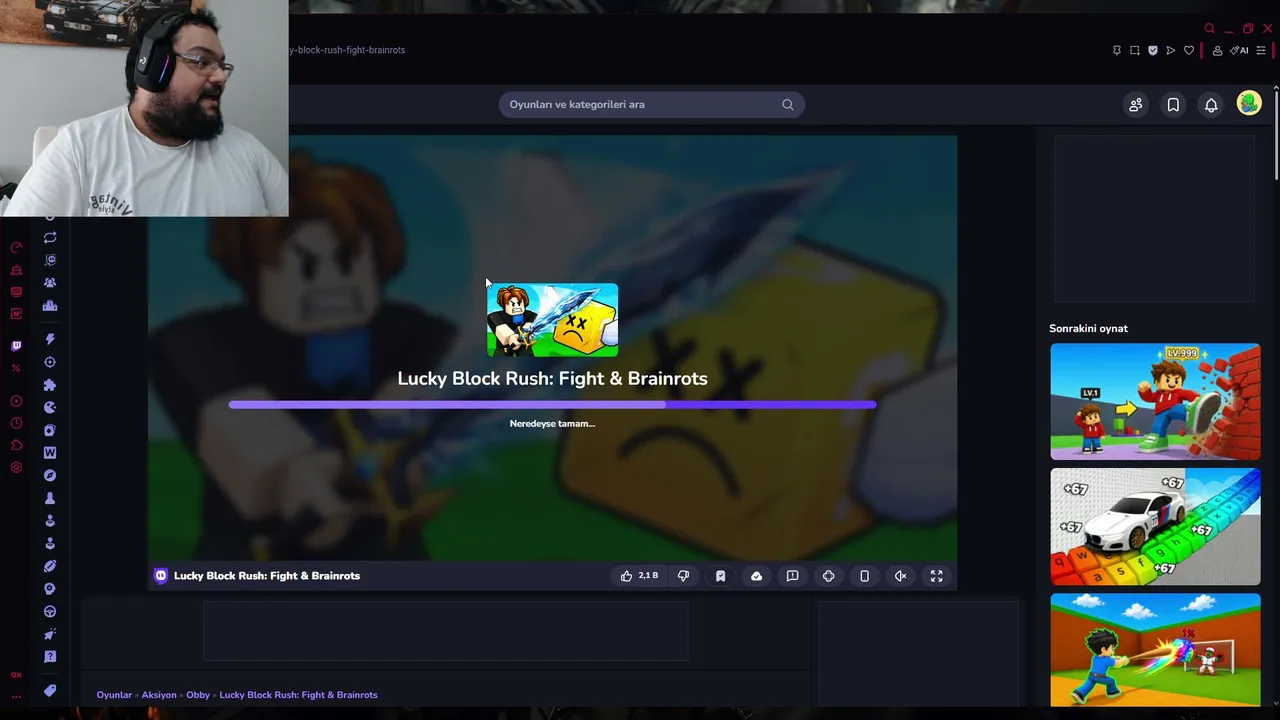The width and height of the screenshot is (1280, 720).
Task: Open the browser tab search magnifier icon
Action: pyautogui.click(x=1209, y=29)
